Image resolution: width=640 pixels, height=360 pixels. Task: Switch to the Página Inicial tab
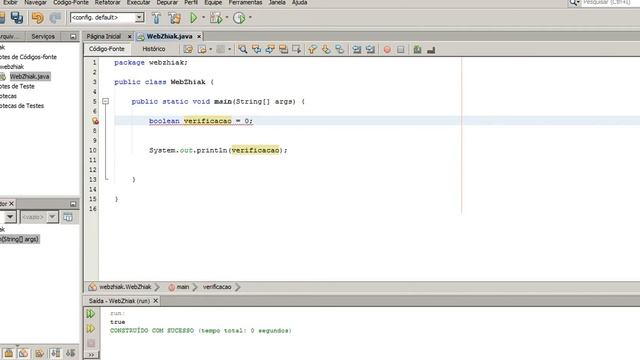pos(104,36)
